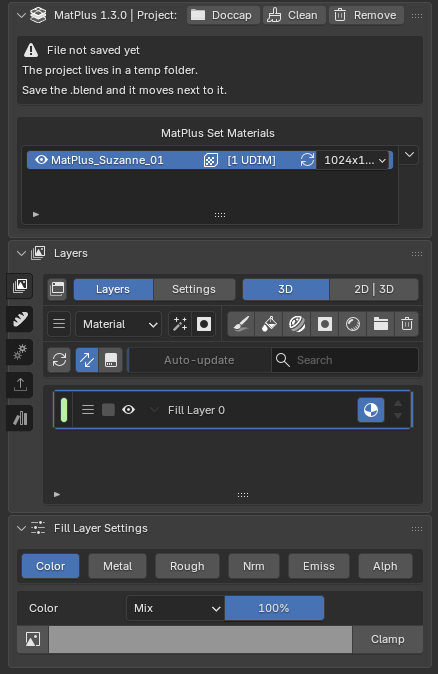Select the Emiss channel button
438x674 pixels.
[319, 566]
